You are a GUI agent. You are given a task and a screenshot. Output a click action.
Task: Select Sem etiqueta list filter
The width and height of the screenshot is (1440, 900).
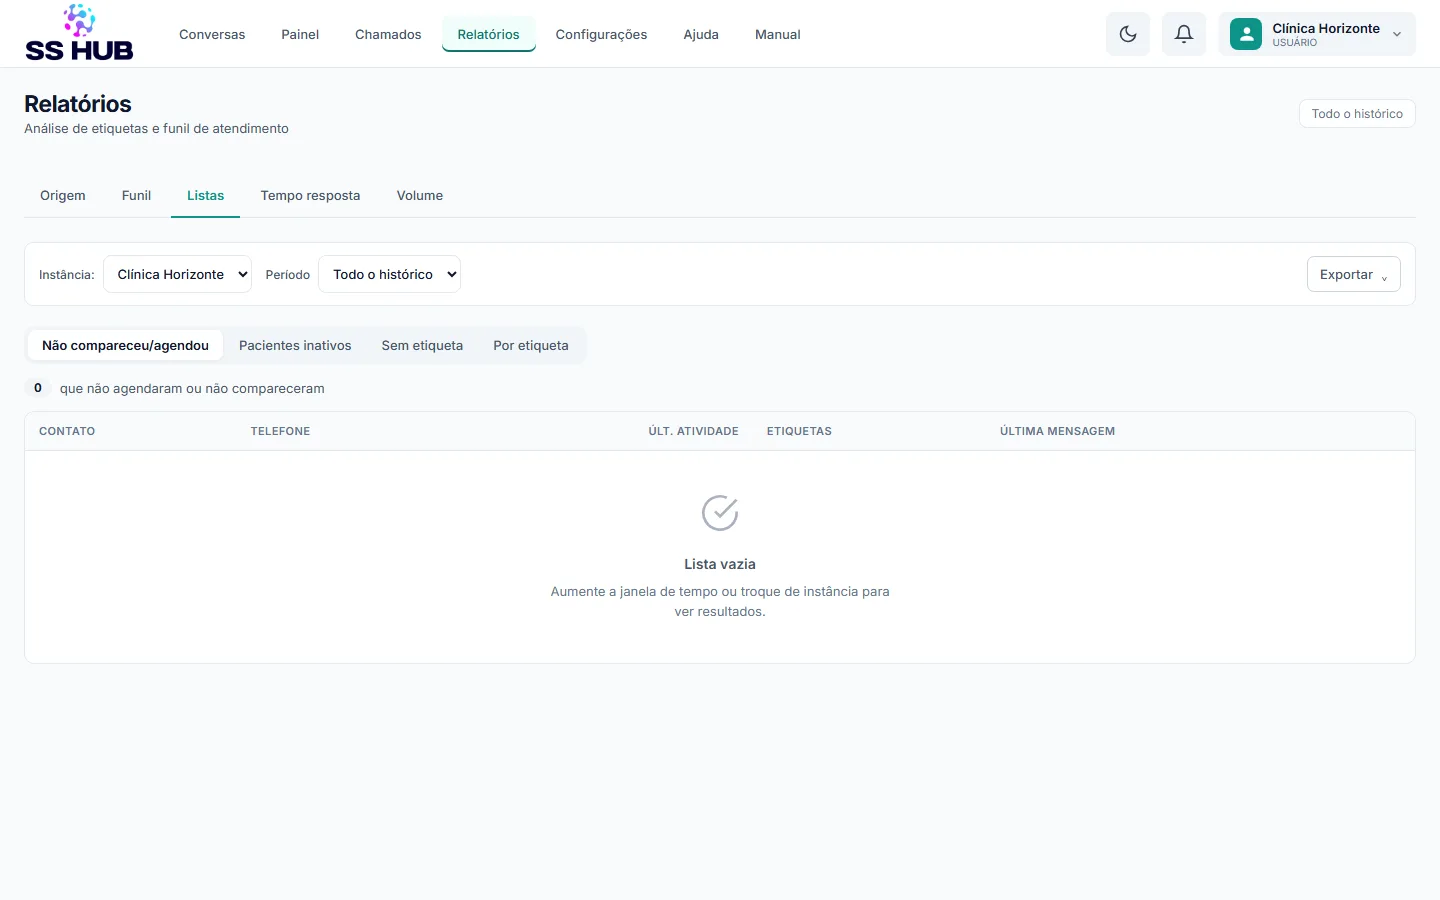pos(422,345)
